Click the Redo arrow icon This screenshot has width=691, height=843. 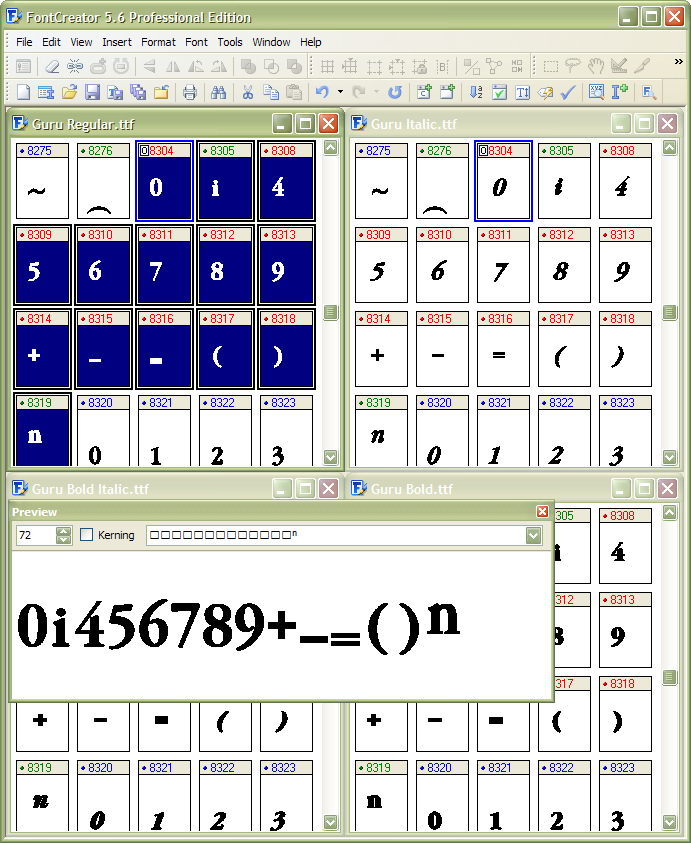359,92
